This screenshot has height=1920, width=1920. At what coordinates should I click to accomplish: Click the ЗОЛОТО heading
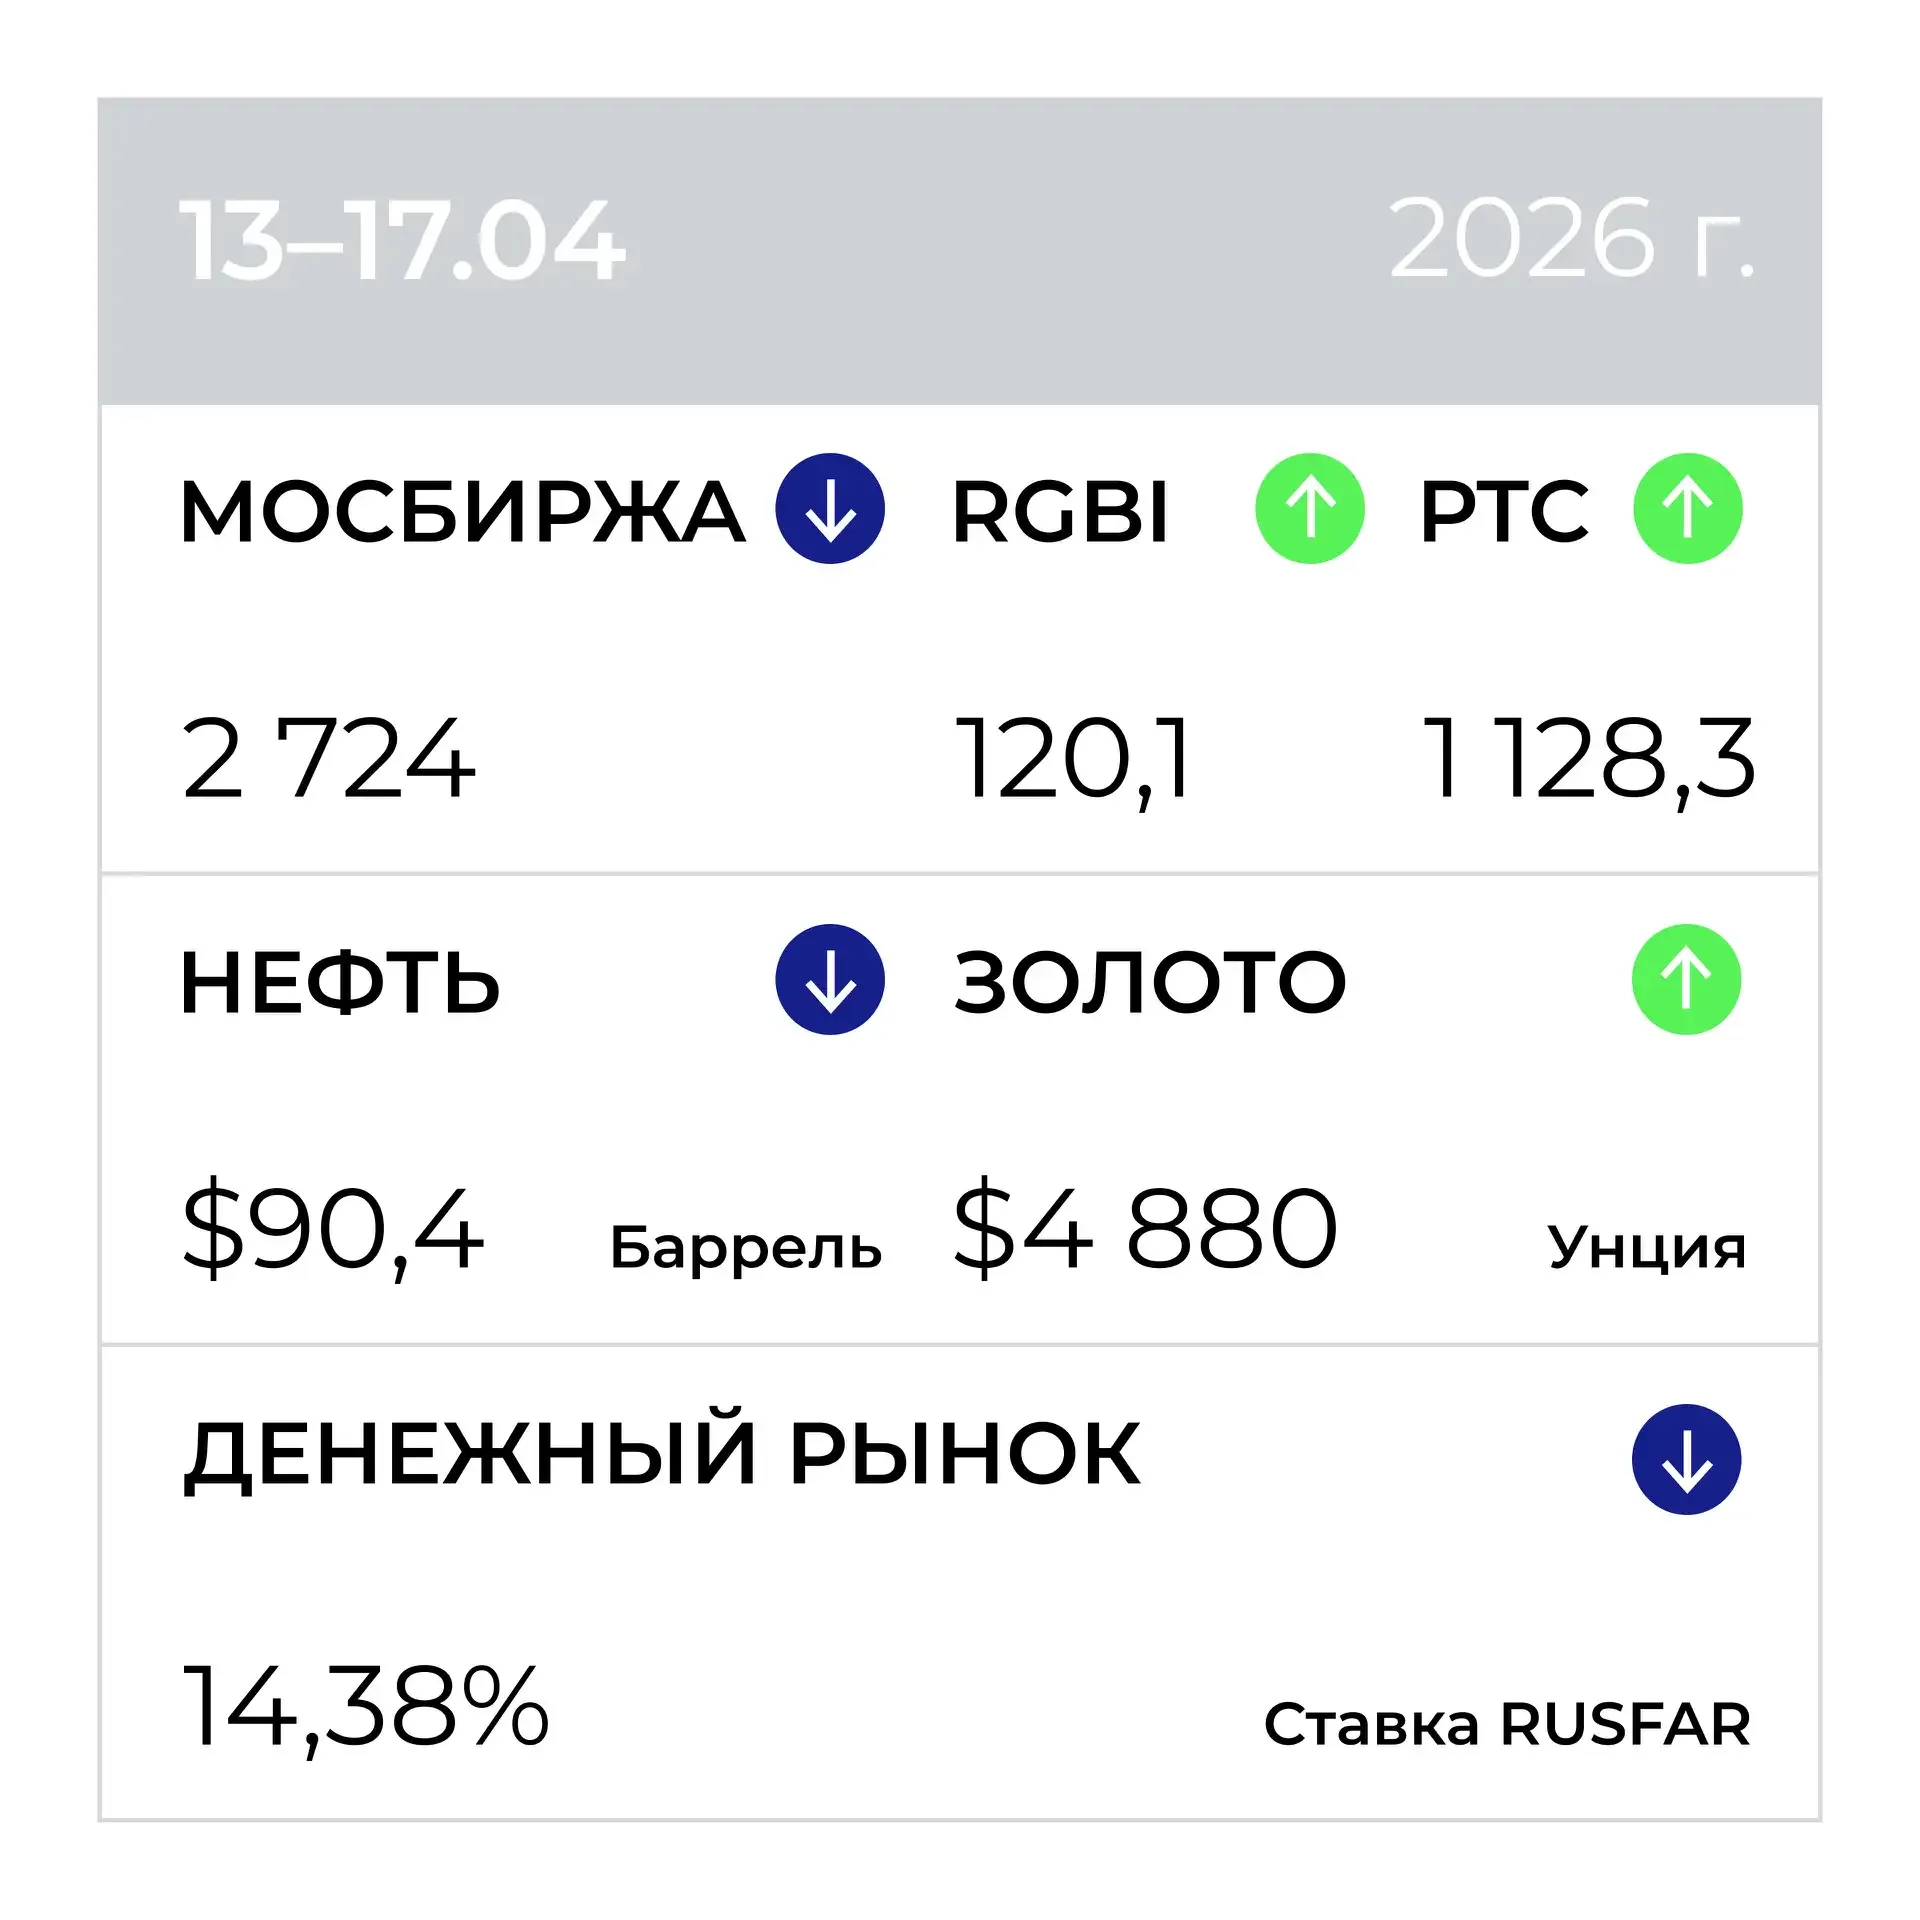click(x=1150, y=983)
